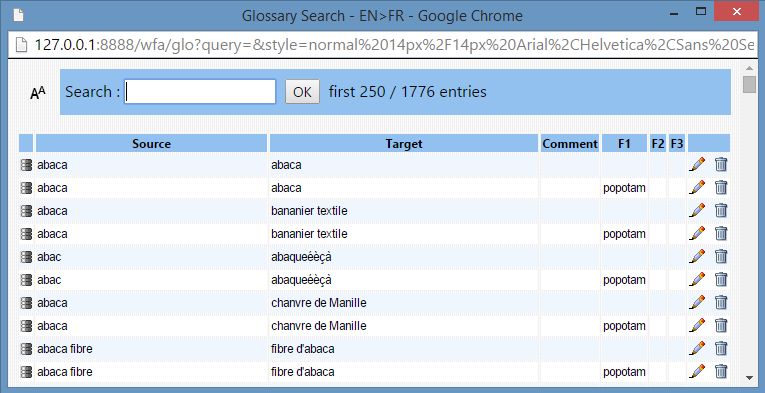Delete the abaqueéèçà entry with empty F1

(x=721, y=256)
